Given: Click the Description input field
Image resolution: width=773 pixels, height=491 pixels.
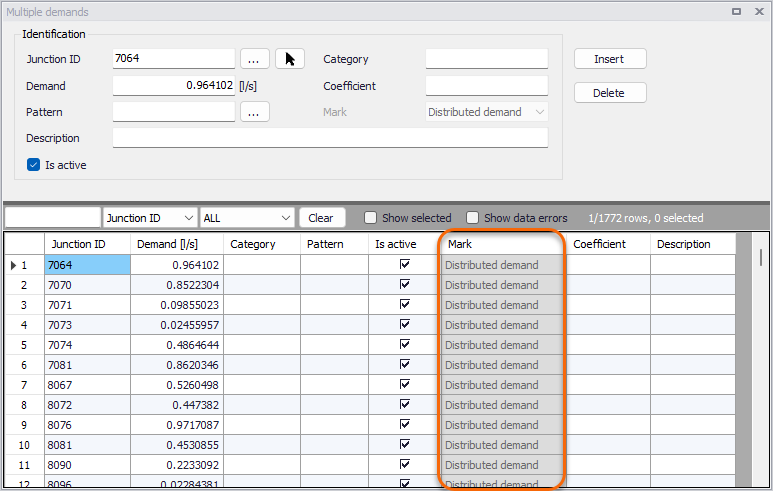Looking at the screenshot, I should pos(330,138).
